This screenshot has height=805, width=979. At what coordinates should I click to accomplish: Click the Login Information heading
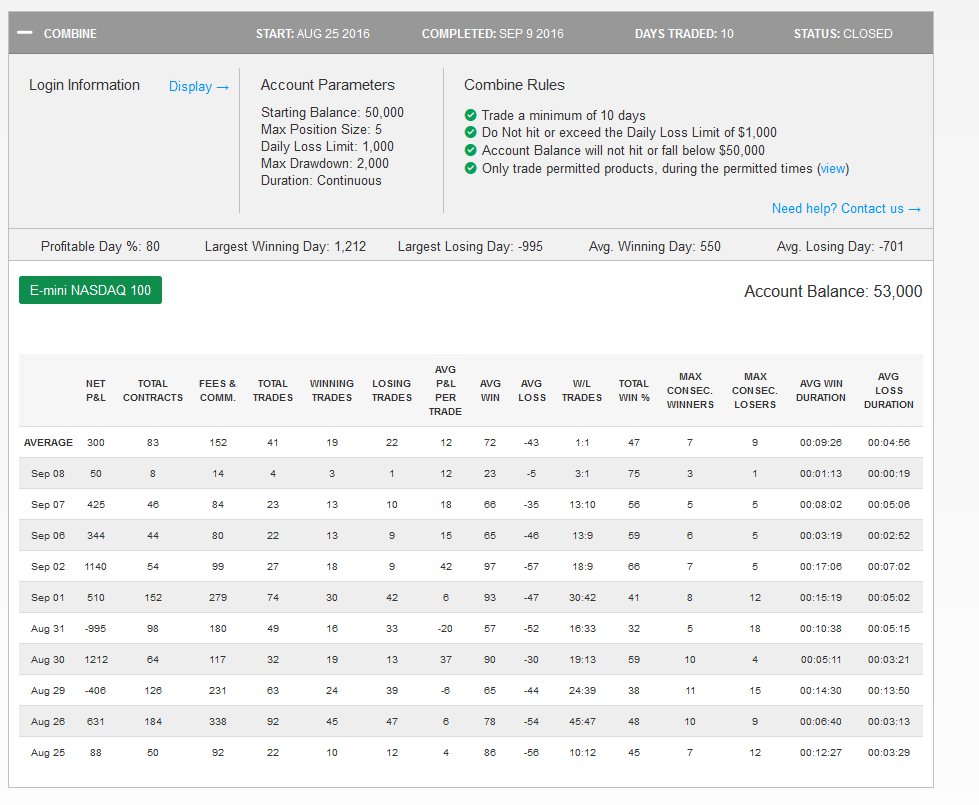(84, 85)
